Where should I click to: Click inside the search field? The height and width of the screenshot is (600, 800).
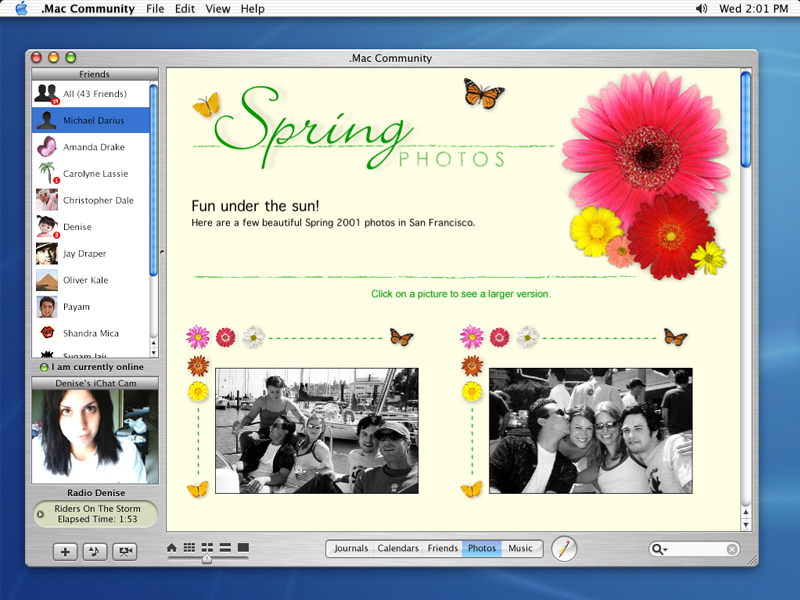coord(696,549)
